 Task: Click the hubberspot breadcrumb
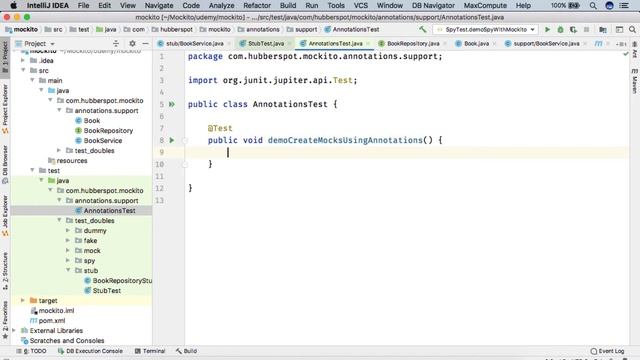tap(176, 29)
